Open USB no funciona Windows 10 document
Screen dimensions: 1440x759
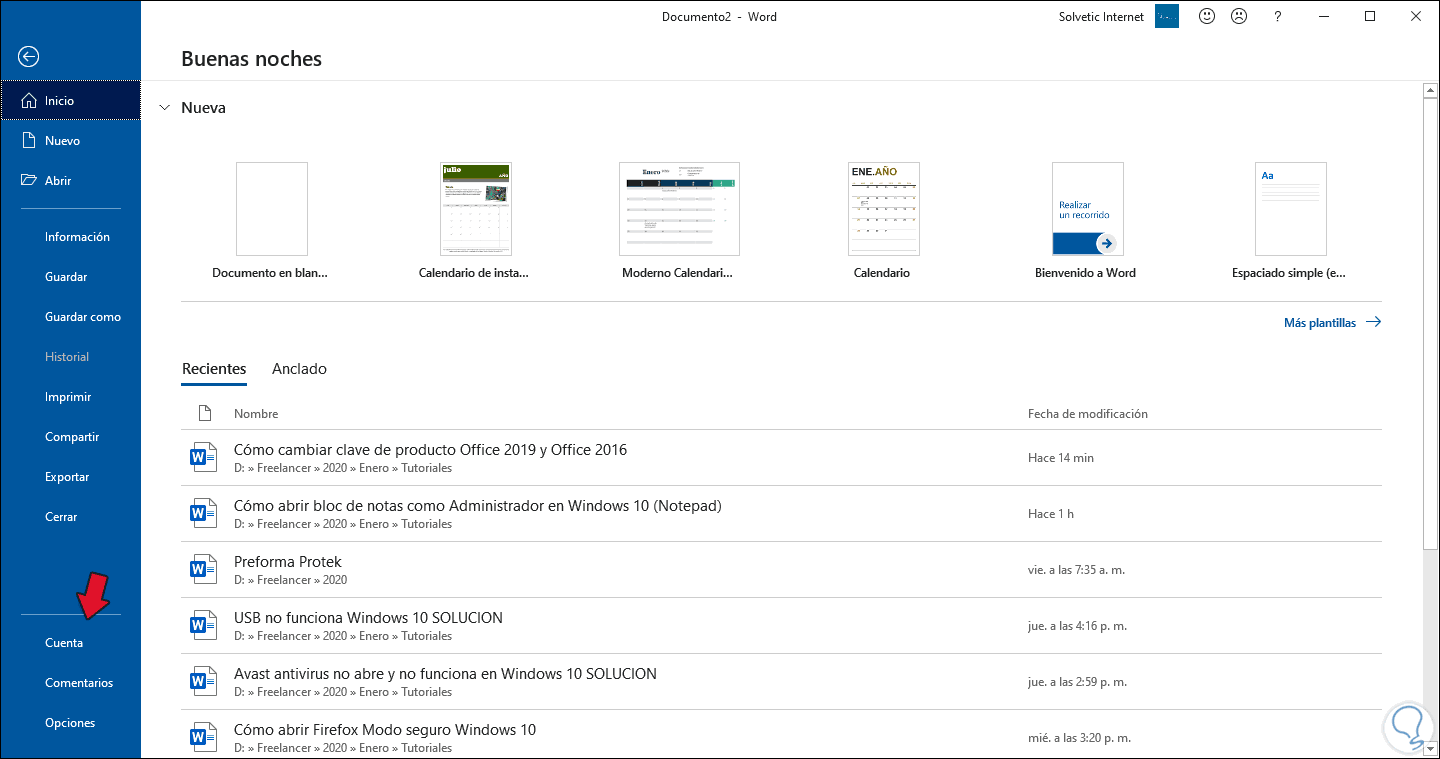(x=368, y=618)
